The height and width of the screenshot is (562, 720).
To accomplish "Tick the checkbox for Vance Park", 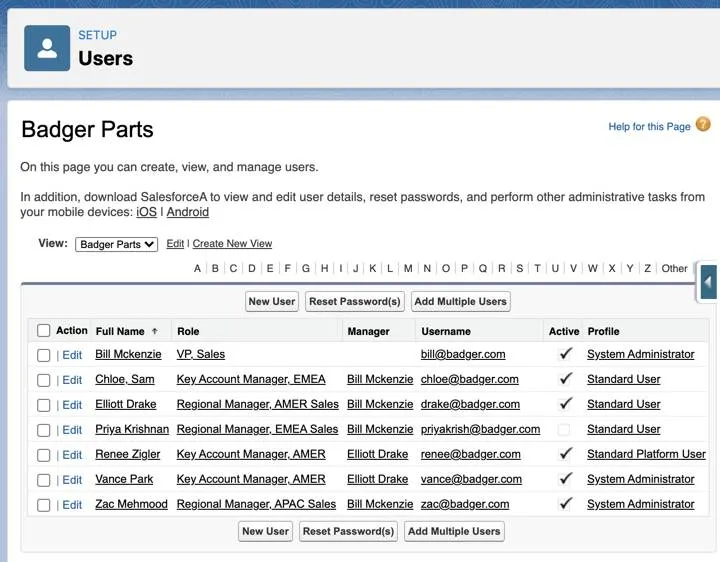I will [44, 480].
